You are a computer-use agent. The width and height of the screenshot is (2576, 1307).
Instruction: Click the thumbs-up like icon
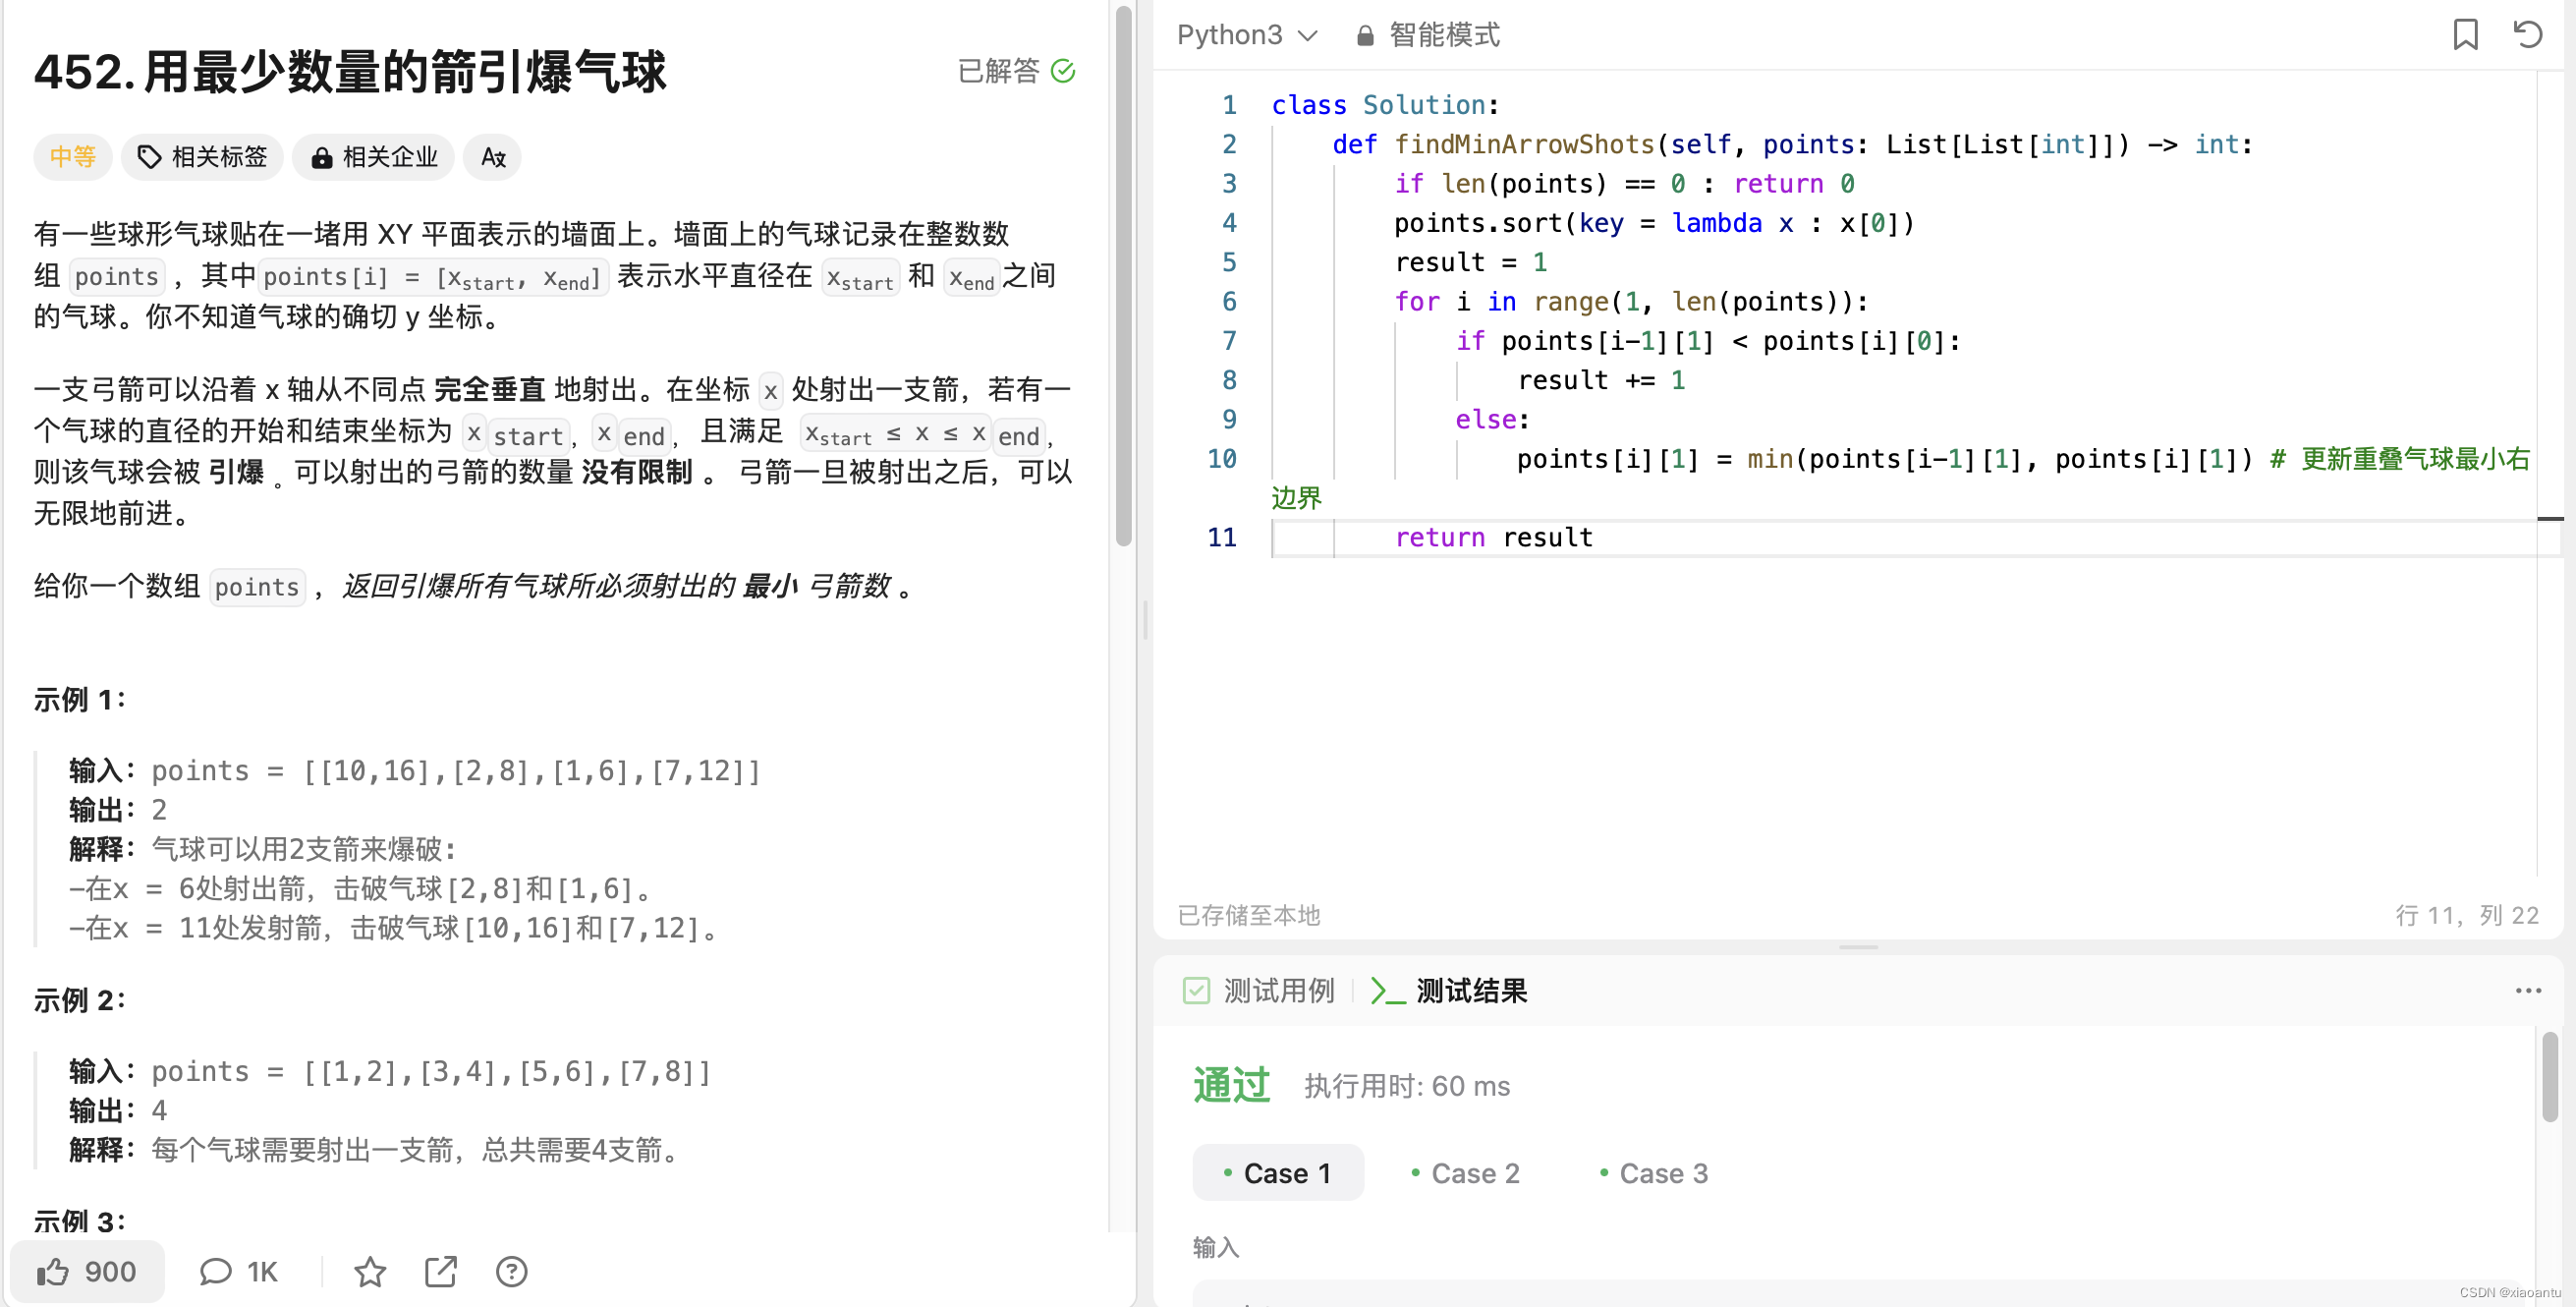53,1271
